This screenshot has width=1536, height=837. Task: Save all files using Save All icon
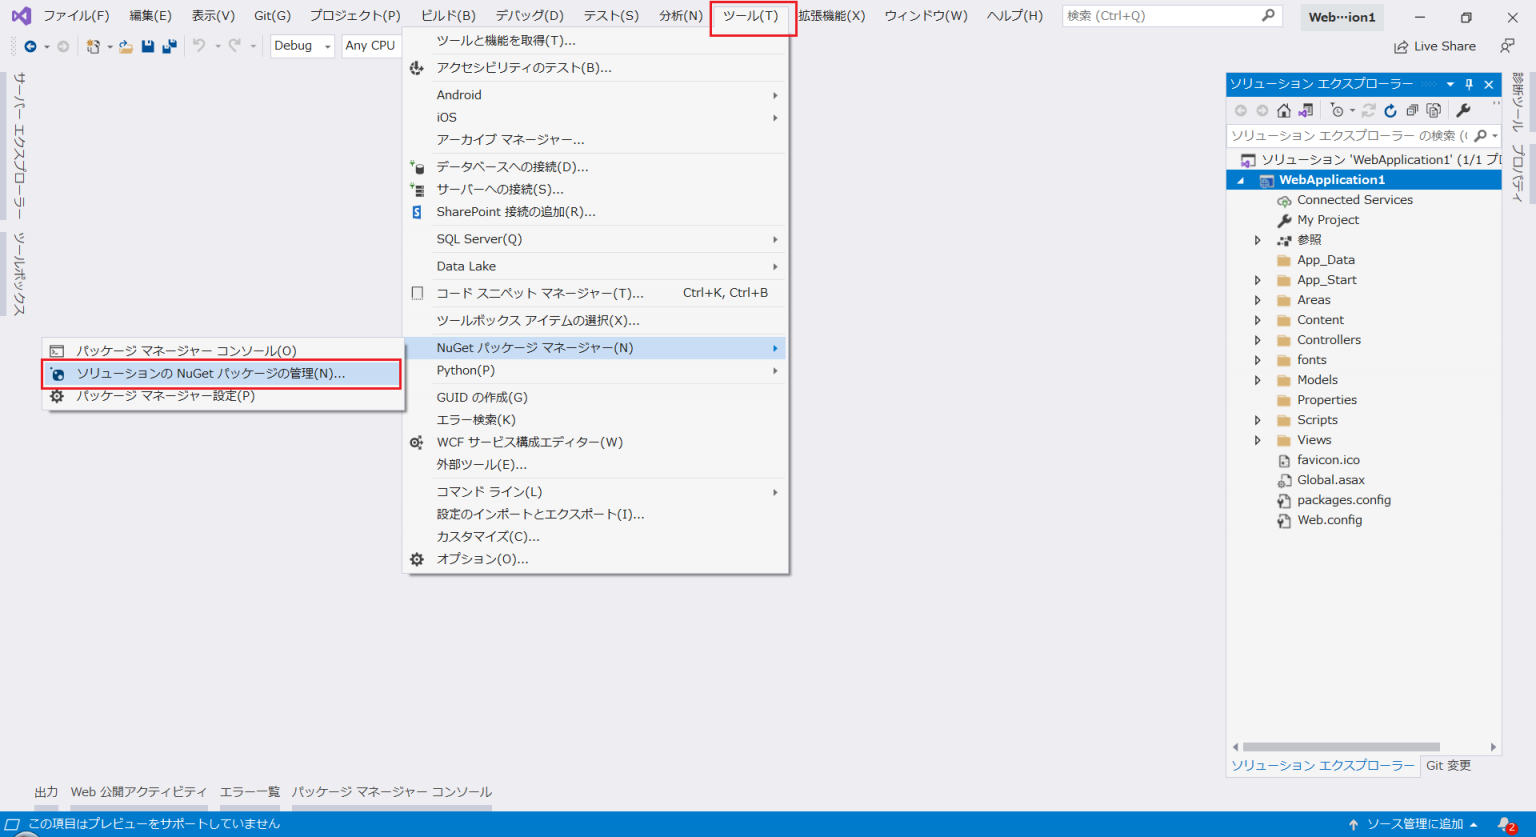pyautogui.click(x=170, y=46)
